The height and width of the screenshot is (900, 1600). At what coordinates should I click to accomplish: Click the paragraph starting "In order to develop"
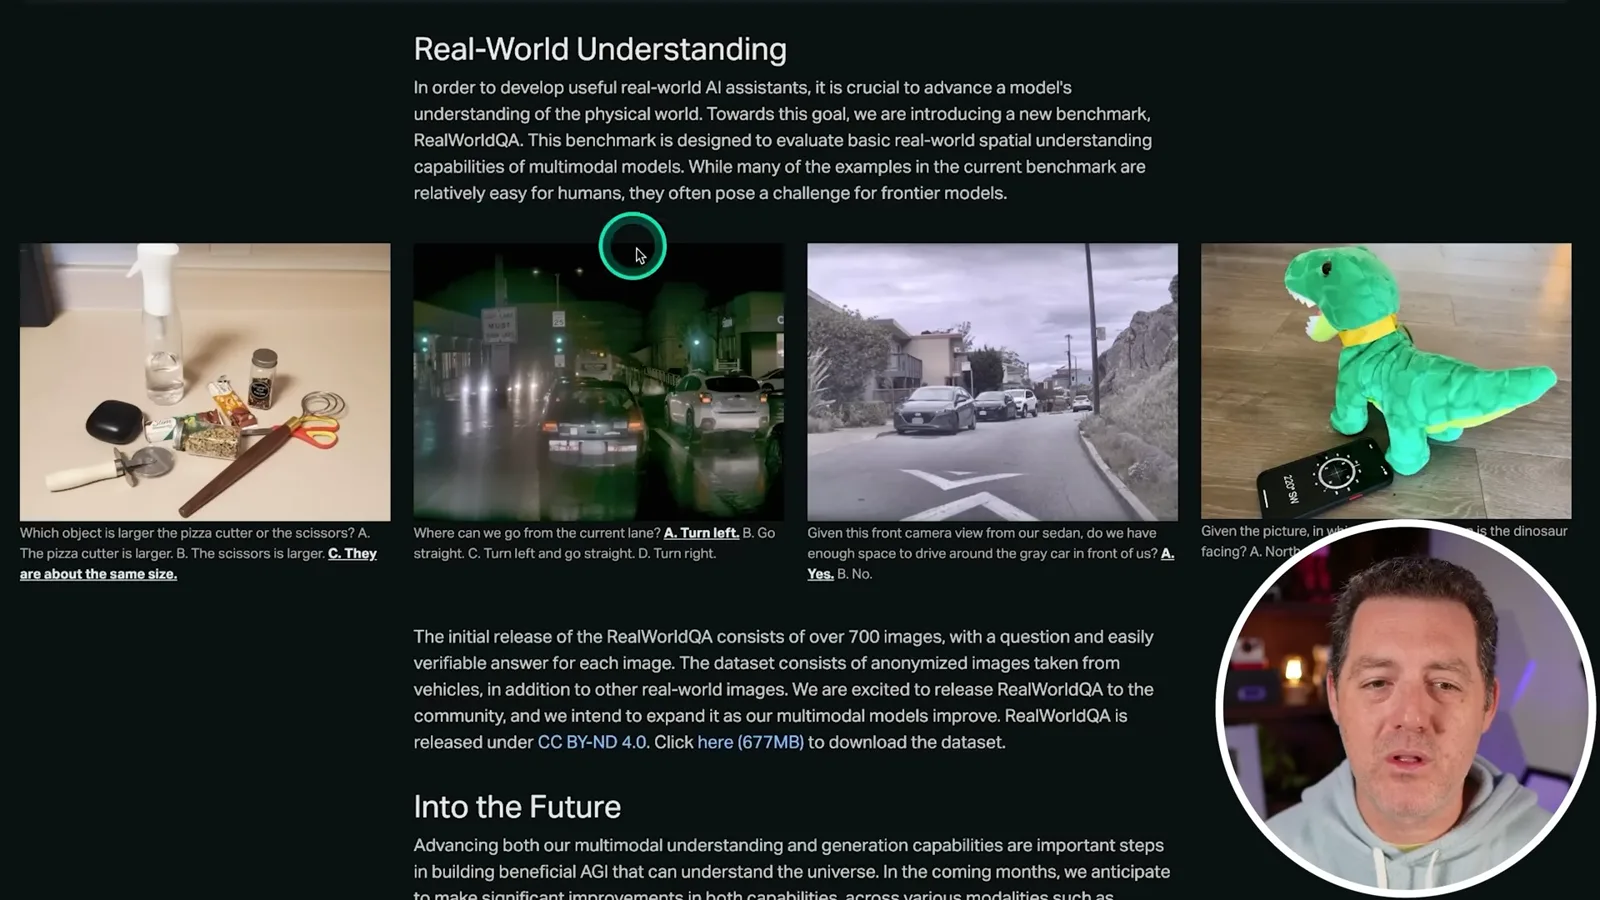(783, 140)
